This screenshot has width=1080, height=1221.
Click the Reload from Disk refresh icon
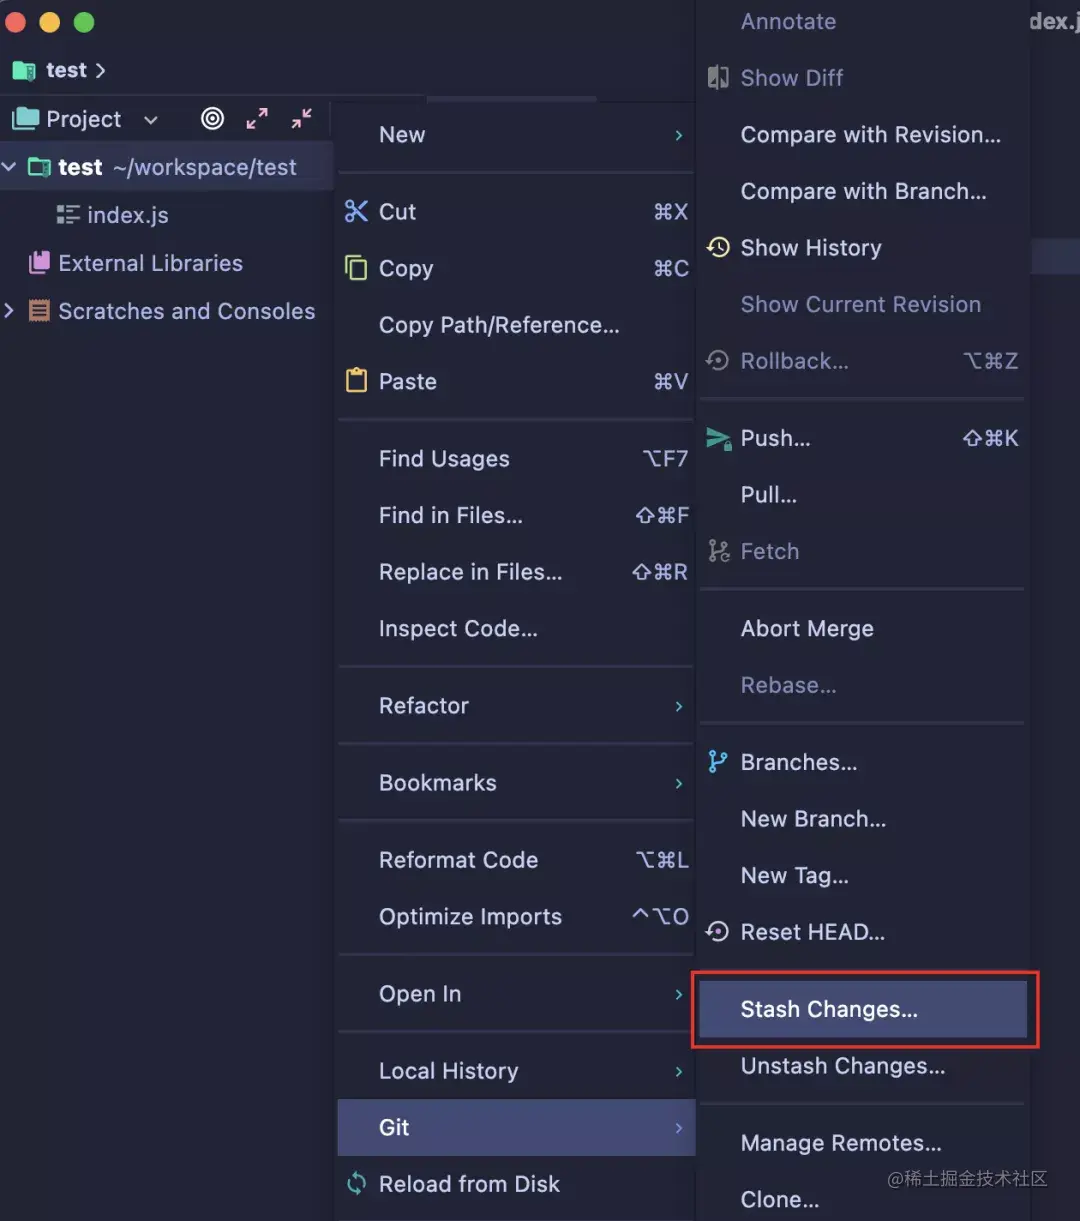click(356, 1184)
